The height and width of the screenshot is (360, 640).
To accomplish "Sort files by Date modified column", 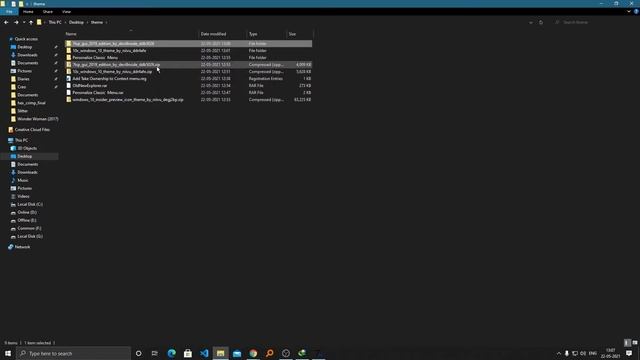I will tap(223, 34).
